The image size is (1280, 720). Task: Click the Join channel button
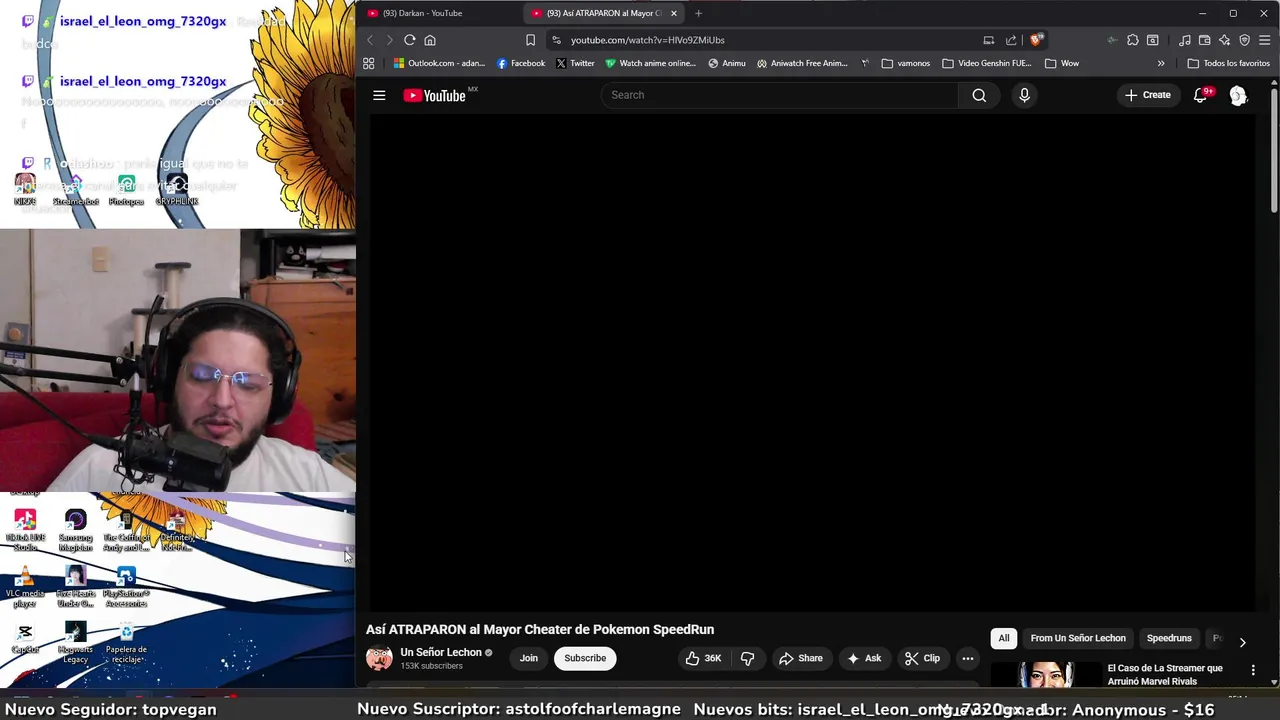coord(528,658)
